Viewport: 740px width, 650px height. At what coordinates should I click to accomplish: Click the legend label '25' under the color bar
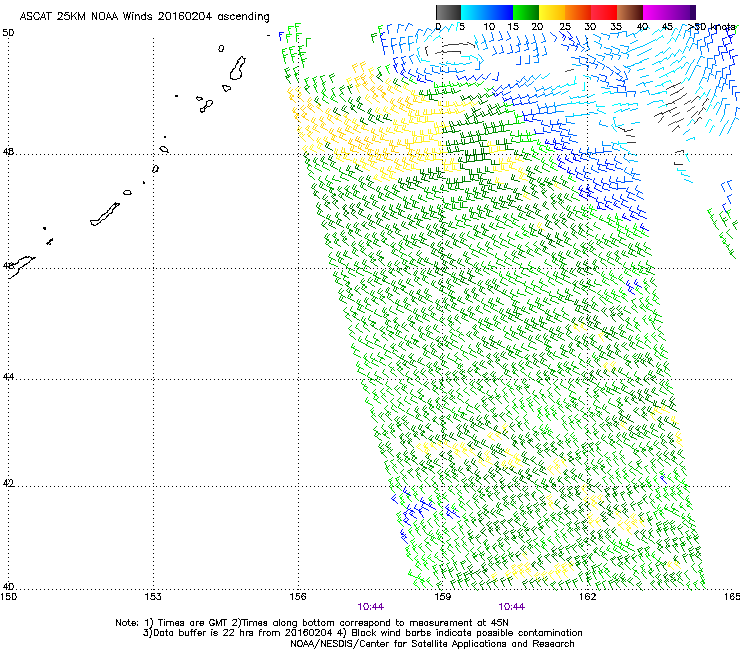565,27
